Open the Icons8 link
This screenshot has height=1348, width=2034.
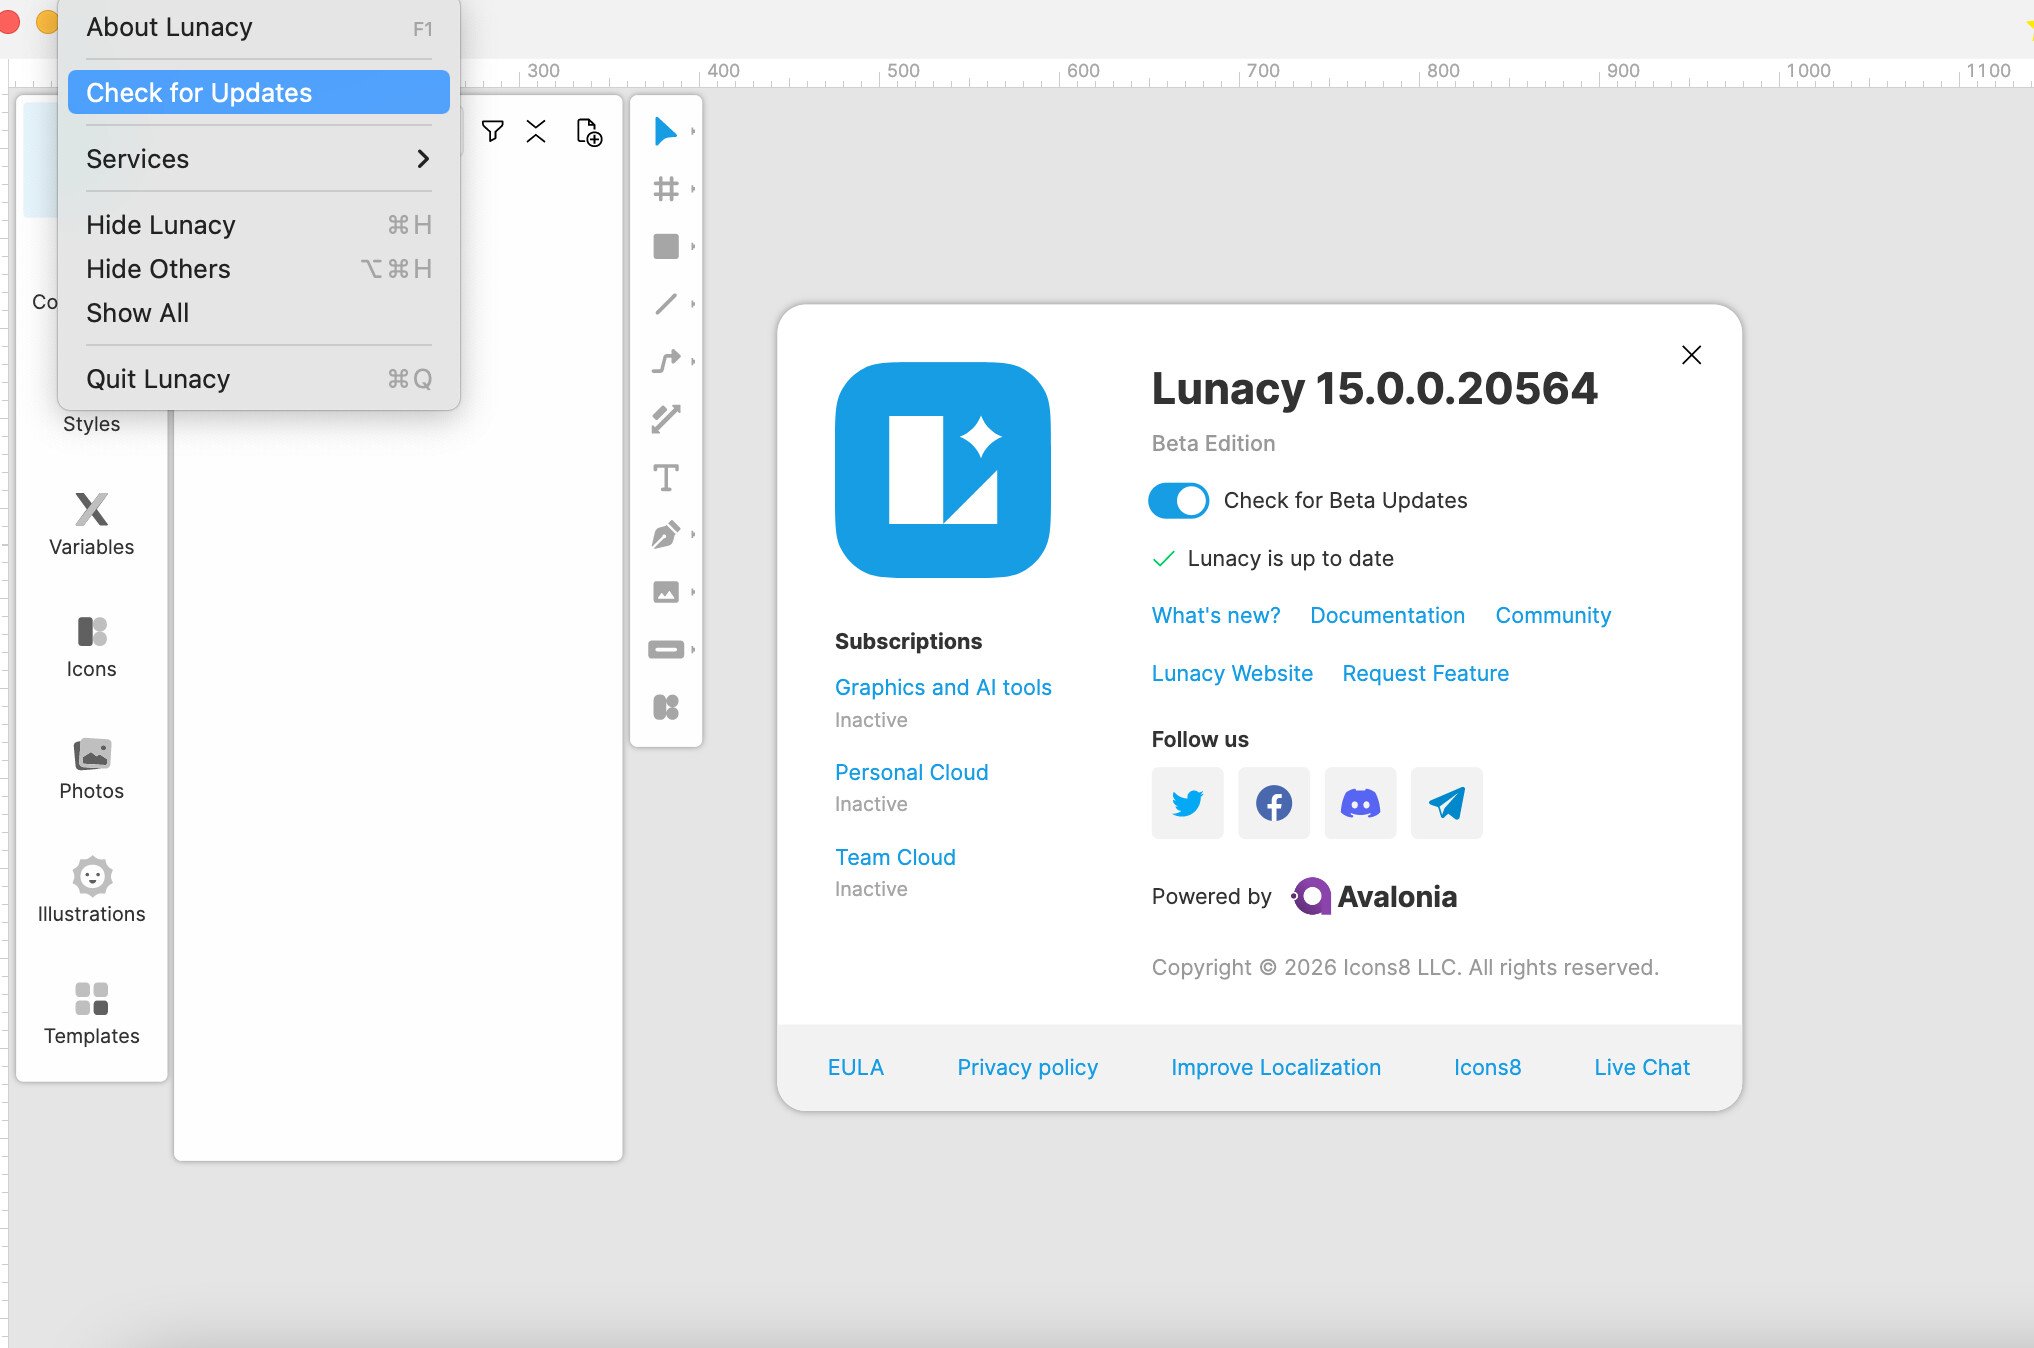tap(1487, 1068)
